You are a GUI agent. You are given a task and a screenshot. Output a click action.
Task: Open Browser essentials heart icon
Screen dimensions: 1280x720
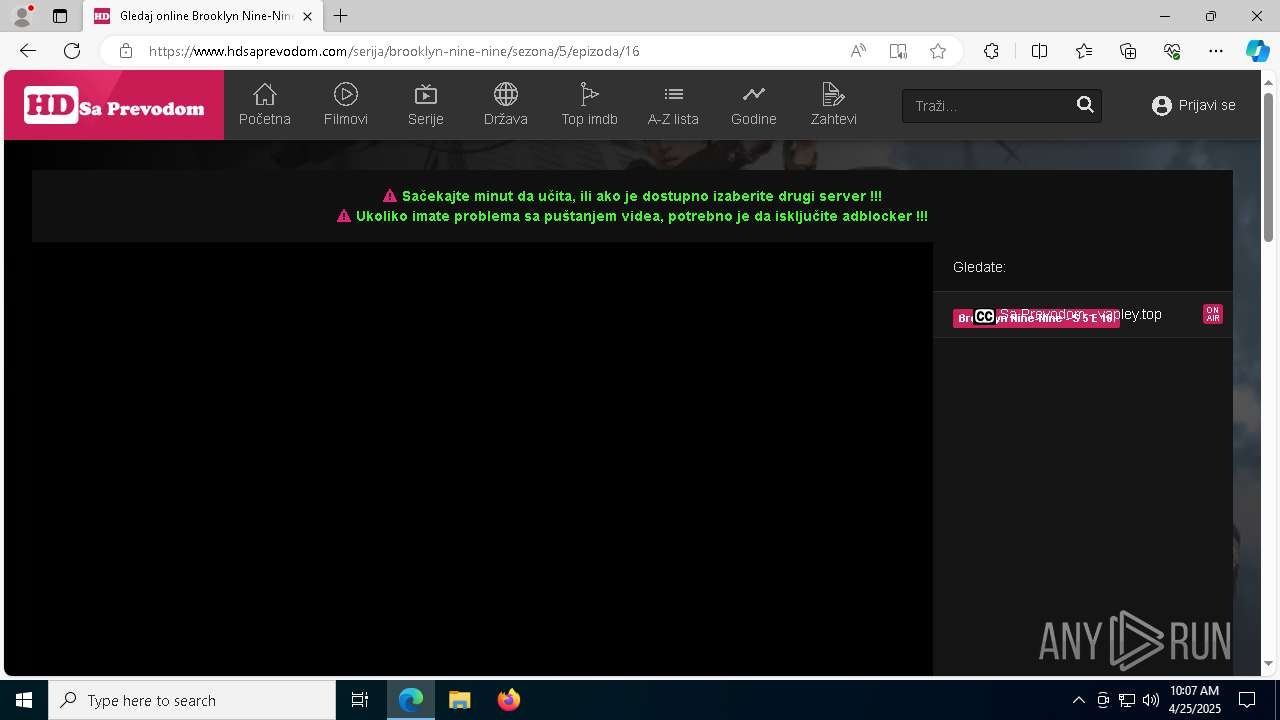tap(1172, 51)
